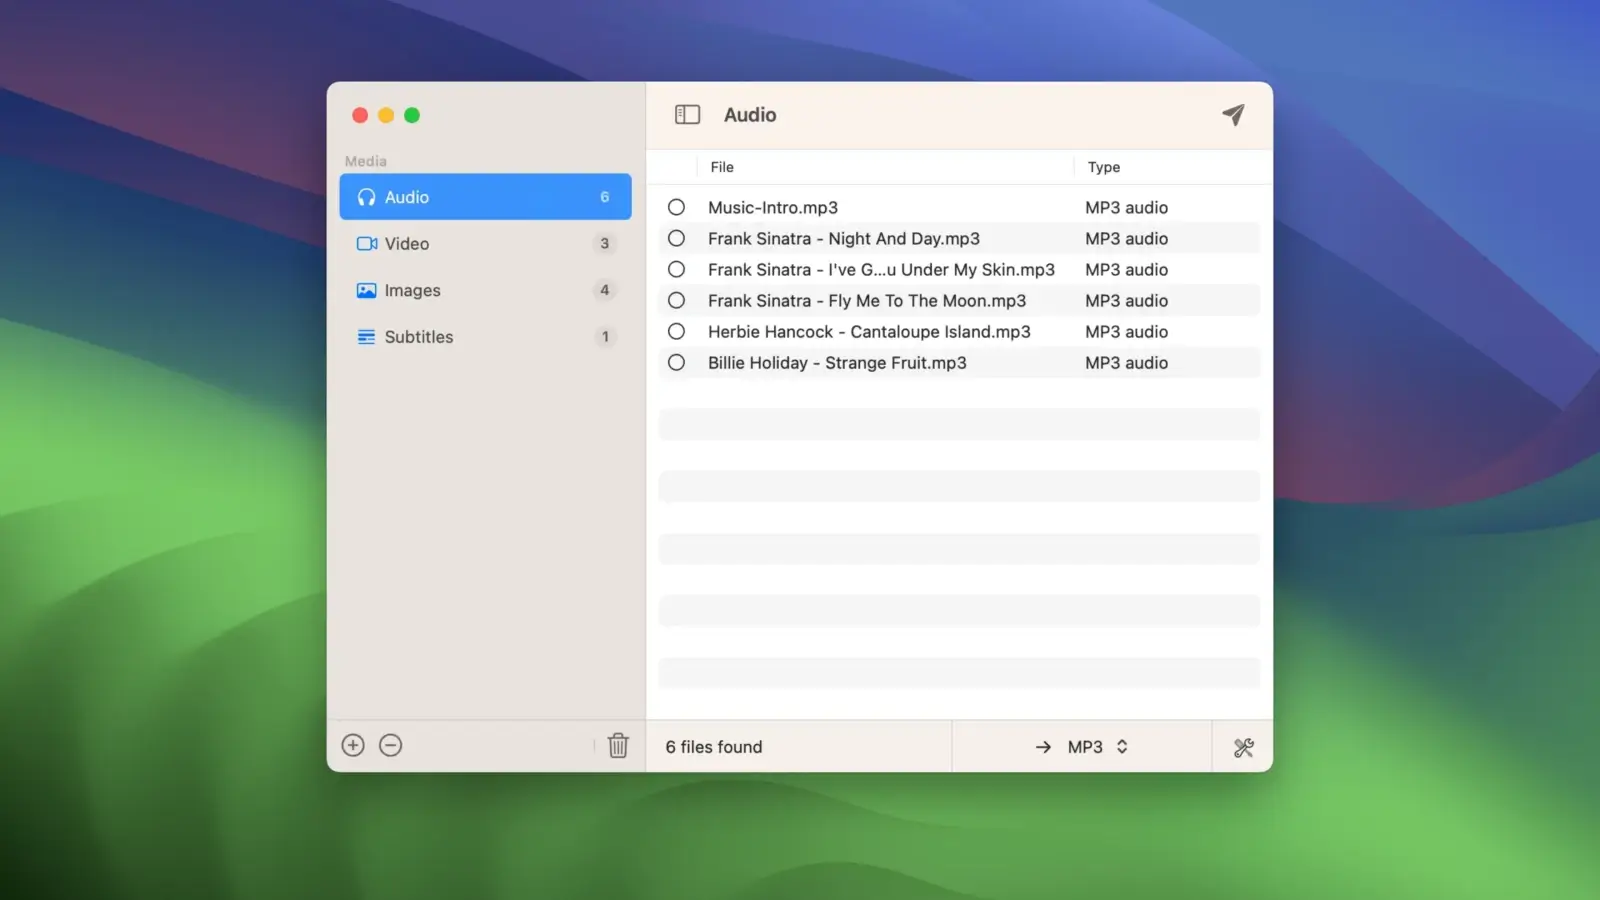This screenshot has width=1600, height=900.
Task: Open the wrench and screwdriver settings icon
Action: click(x=1243, y=747)
